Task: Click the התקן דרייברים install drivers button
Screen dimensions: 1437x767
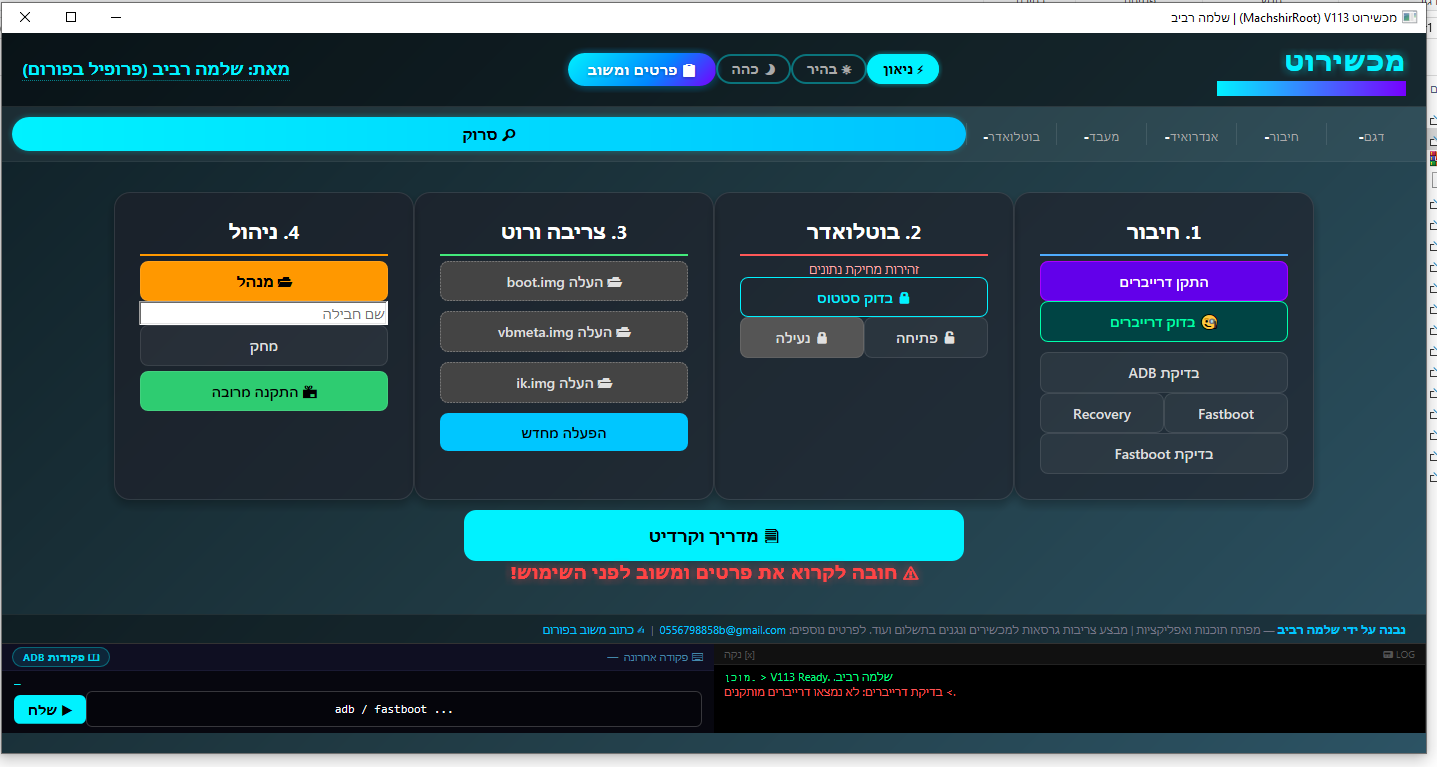Action: (x=1163, y=281)
